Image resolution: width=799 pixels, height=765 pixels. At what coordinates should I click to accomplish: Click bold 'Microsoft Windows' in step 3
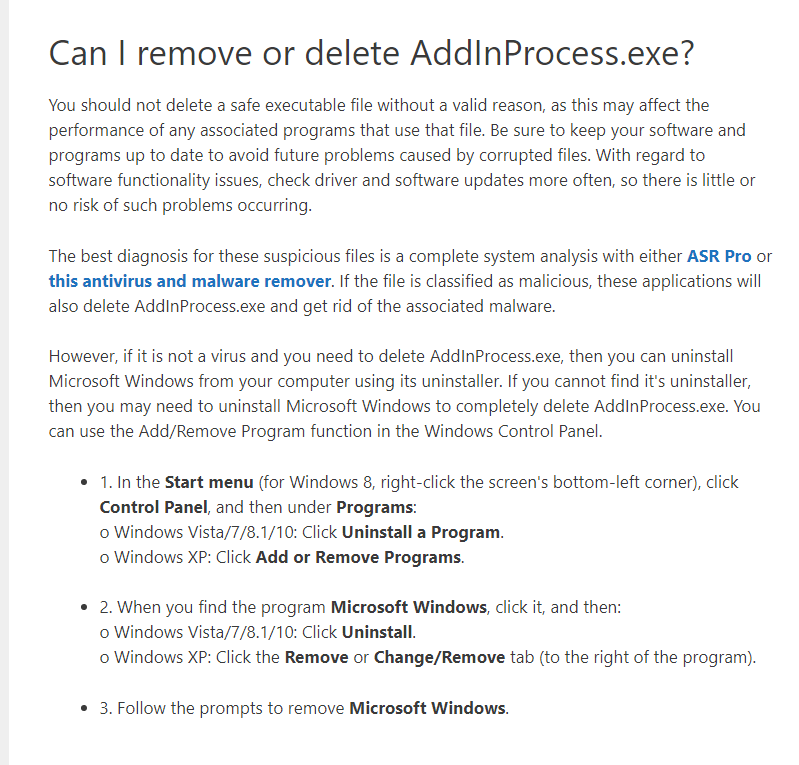coord(428,708)
